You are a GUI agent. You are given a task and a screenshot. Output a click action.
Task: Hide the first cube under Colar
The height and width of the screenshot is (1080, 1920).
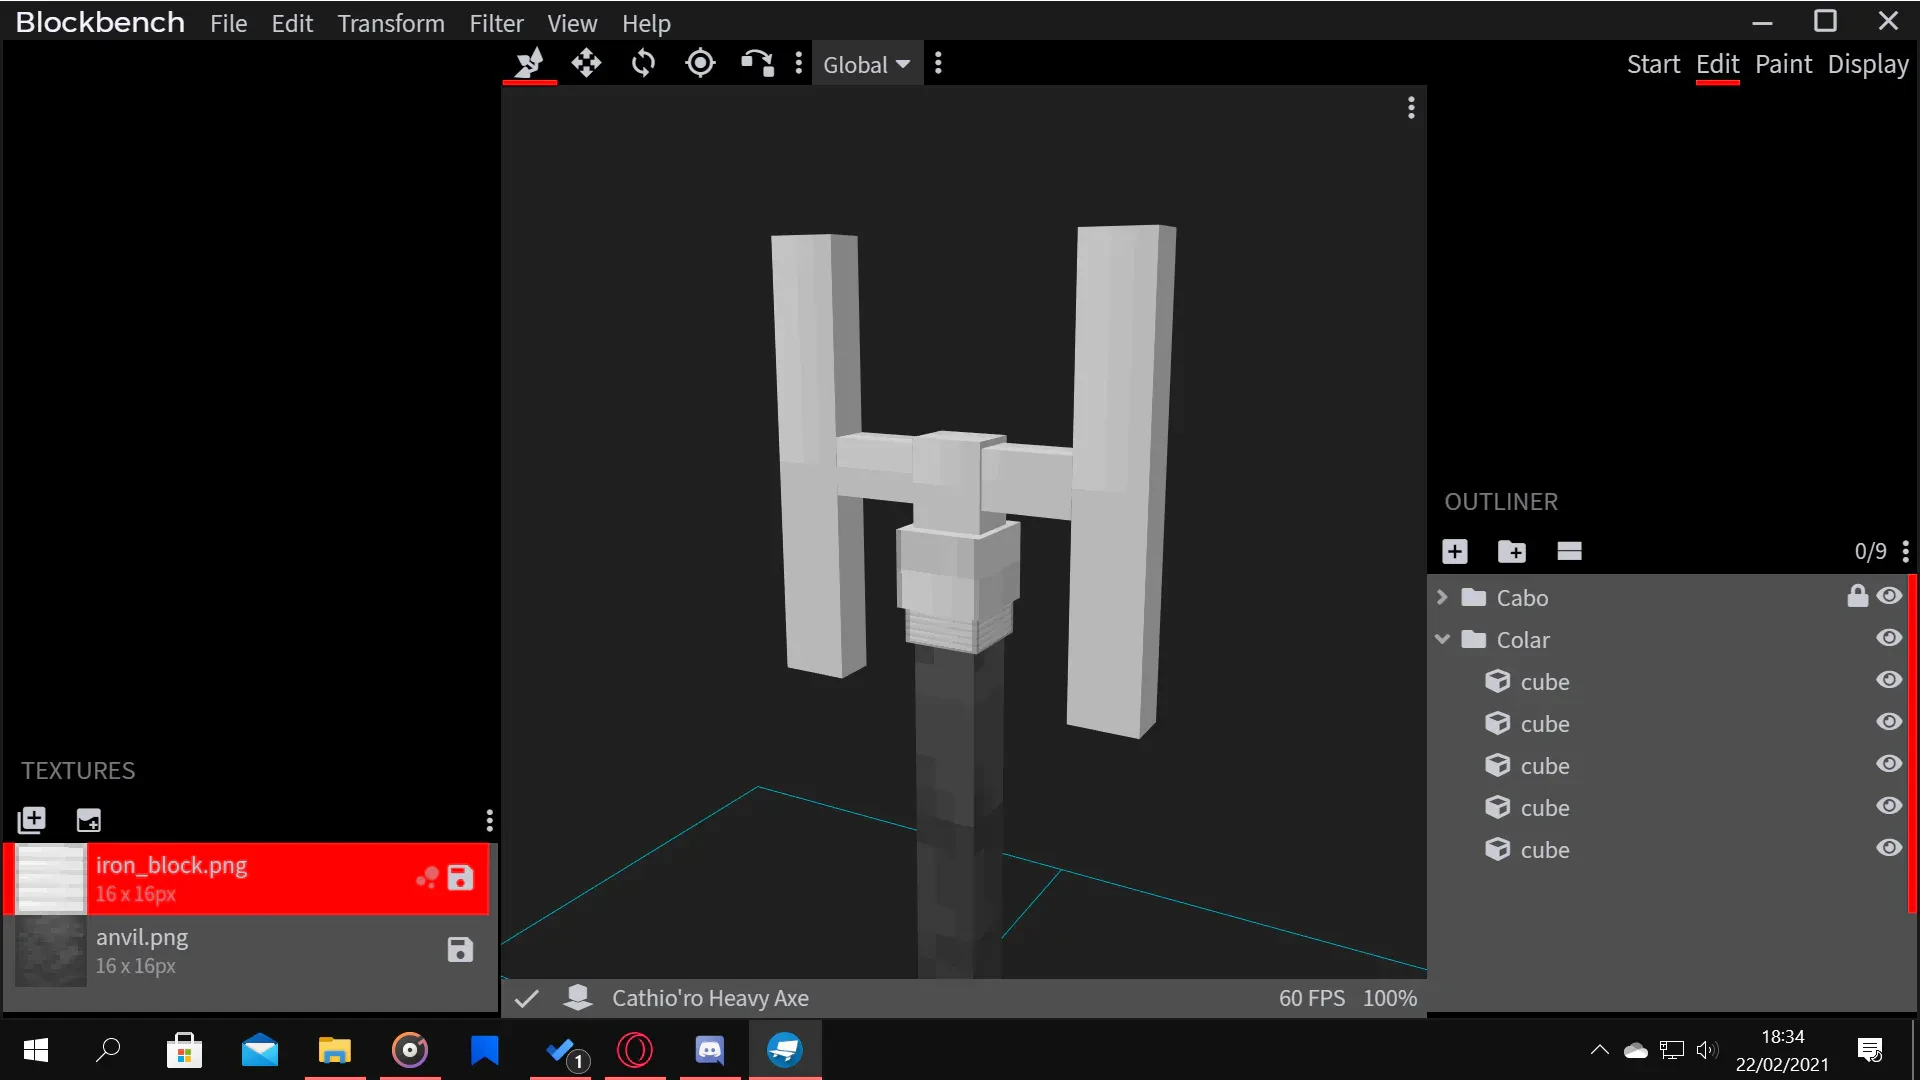pos(1889,680)
